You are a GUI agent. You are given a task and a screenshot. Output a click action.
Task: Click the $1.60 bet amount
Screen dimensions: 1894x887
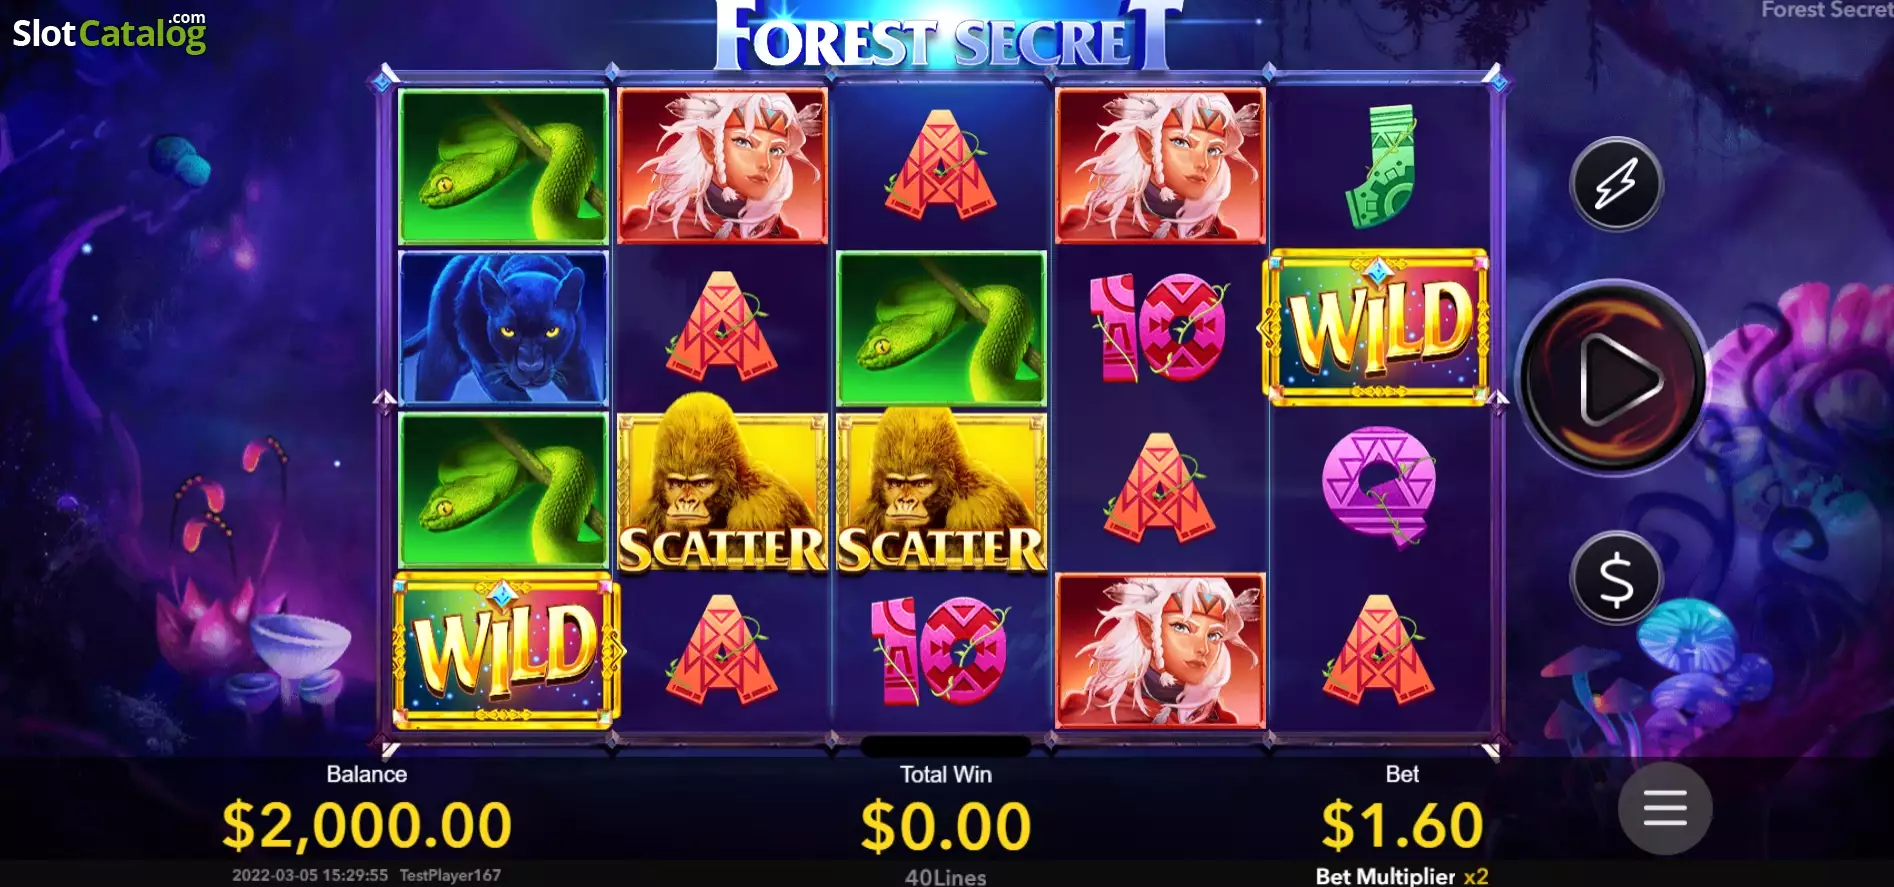(x=1402, y=826)
